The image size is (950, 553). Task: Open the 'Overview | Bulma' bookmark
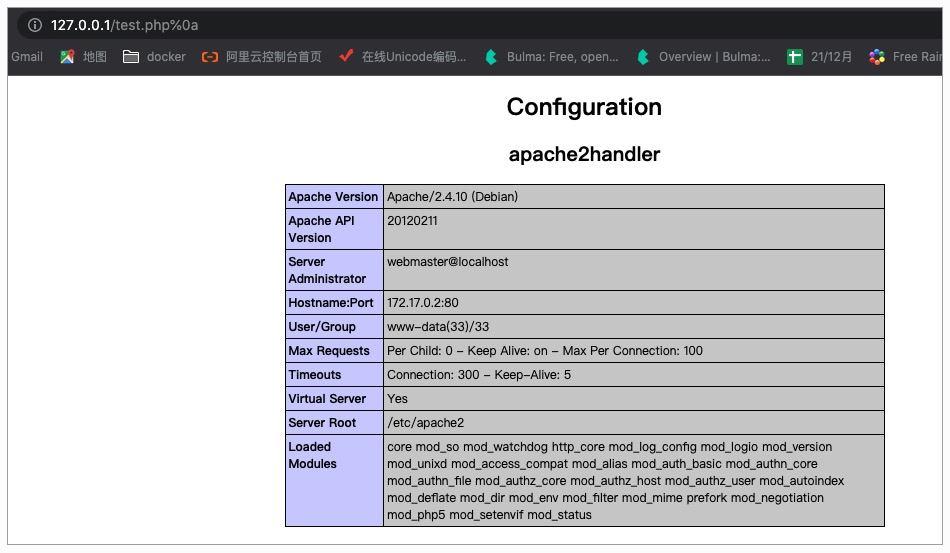point(705,57)
